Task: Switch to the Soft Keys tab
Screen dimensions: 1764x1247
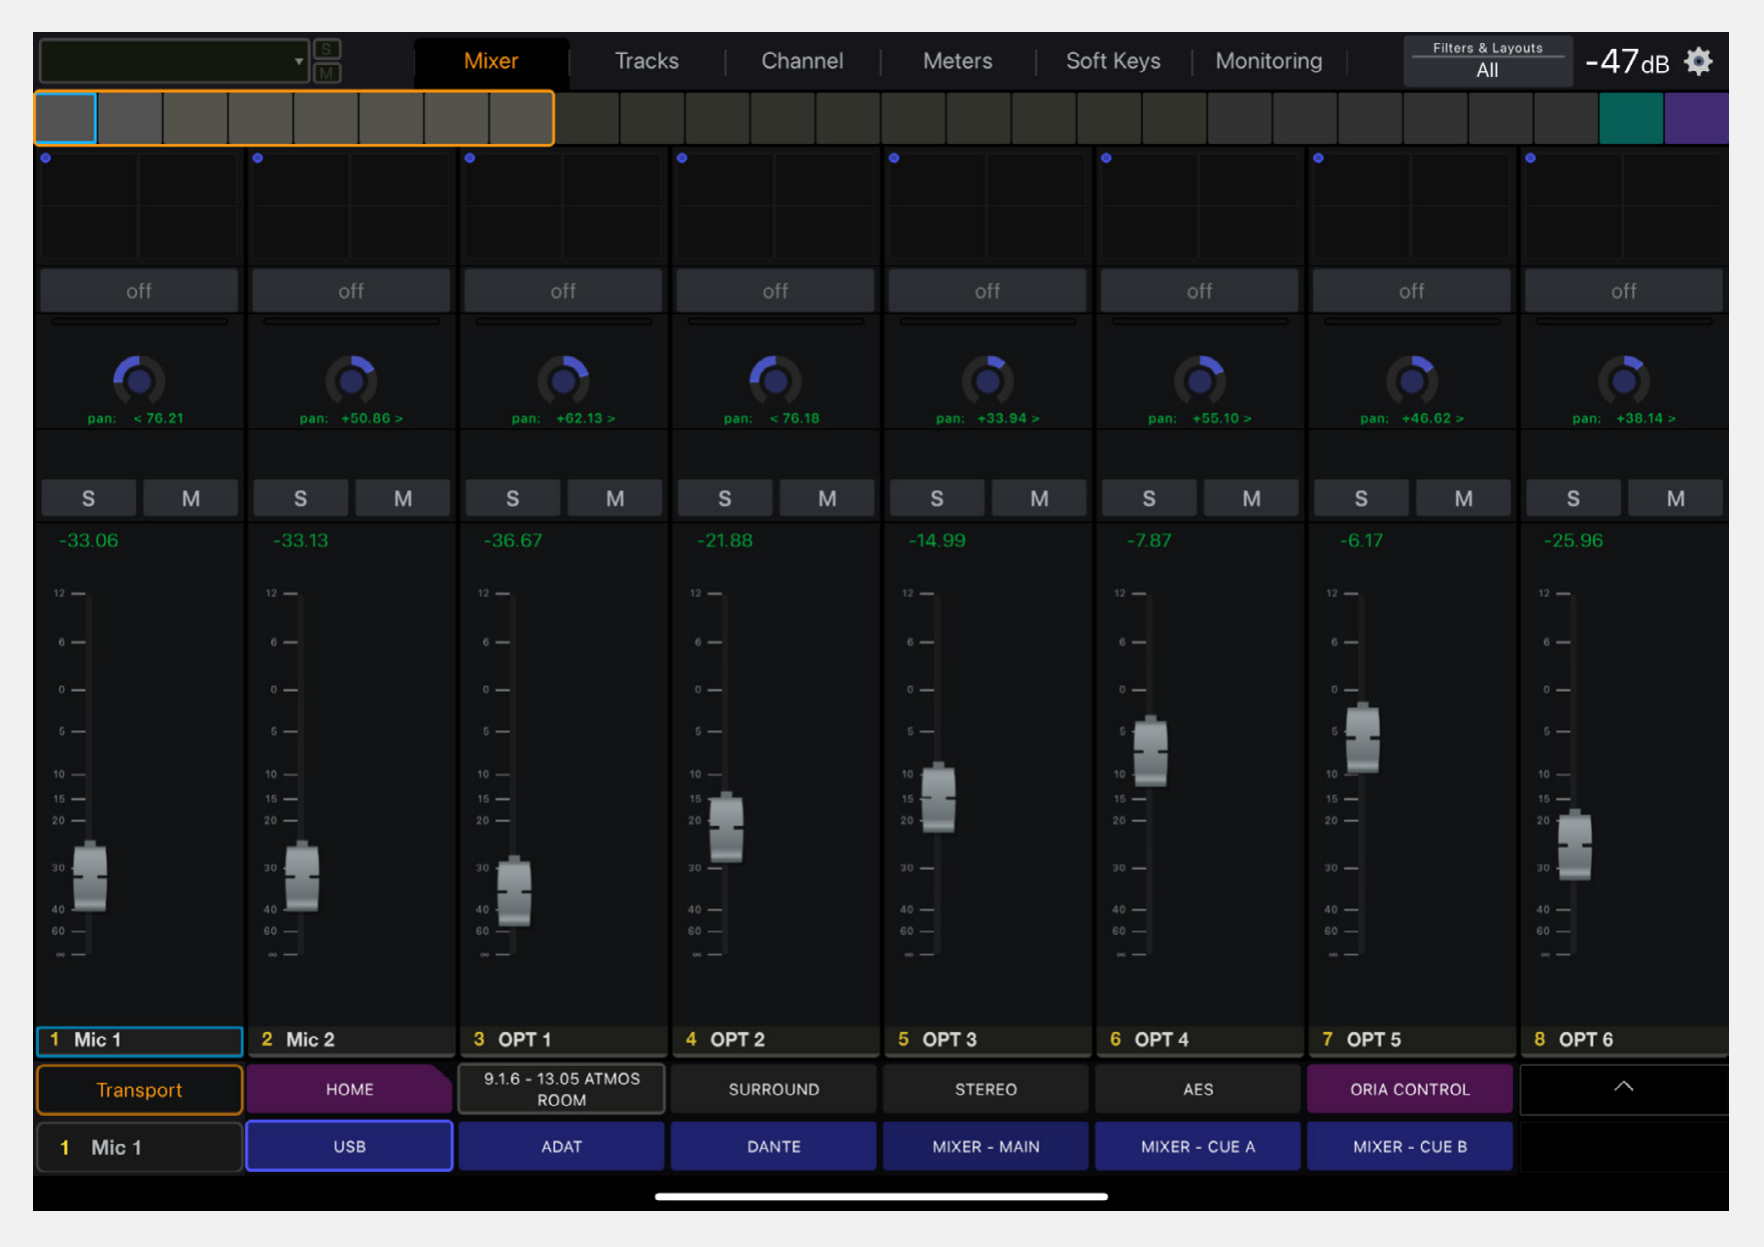Action: [x=1113, y=61]
